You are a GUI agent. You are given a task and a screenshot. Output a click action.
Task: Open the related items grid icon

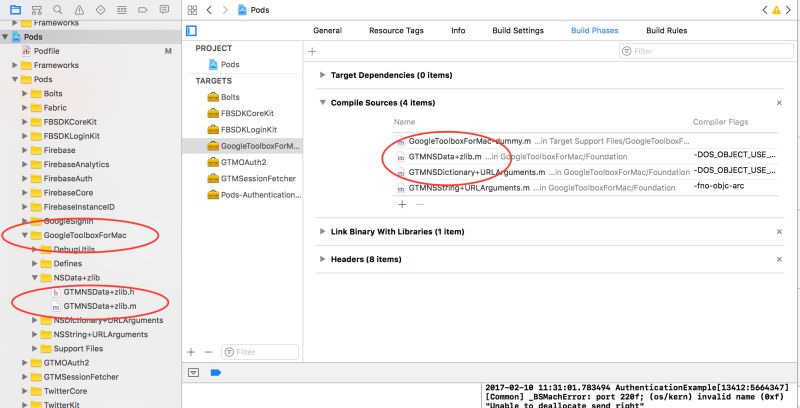pyautogui.click(x=192, y=10)
